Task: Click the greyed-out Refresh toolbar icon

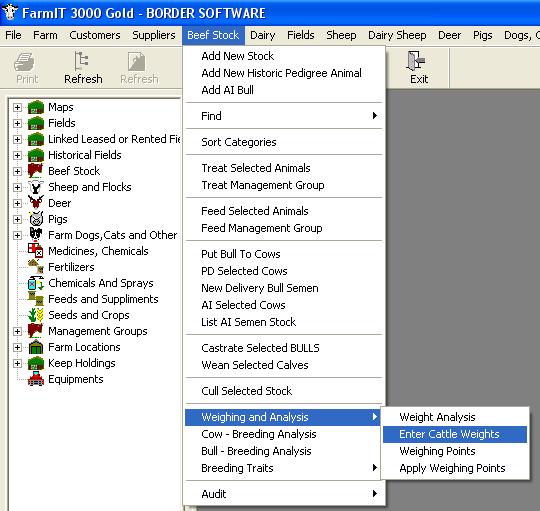Action: (x=136, y=61)
